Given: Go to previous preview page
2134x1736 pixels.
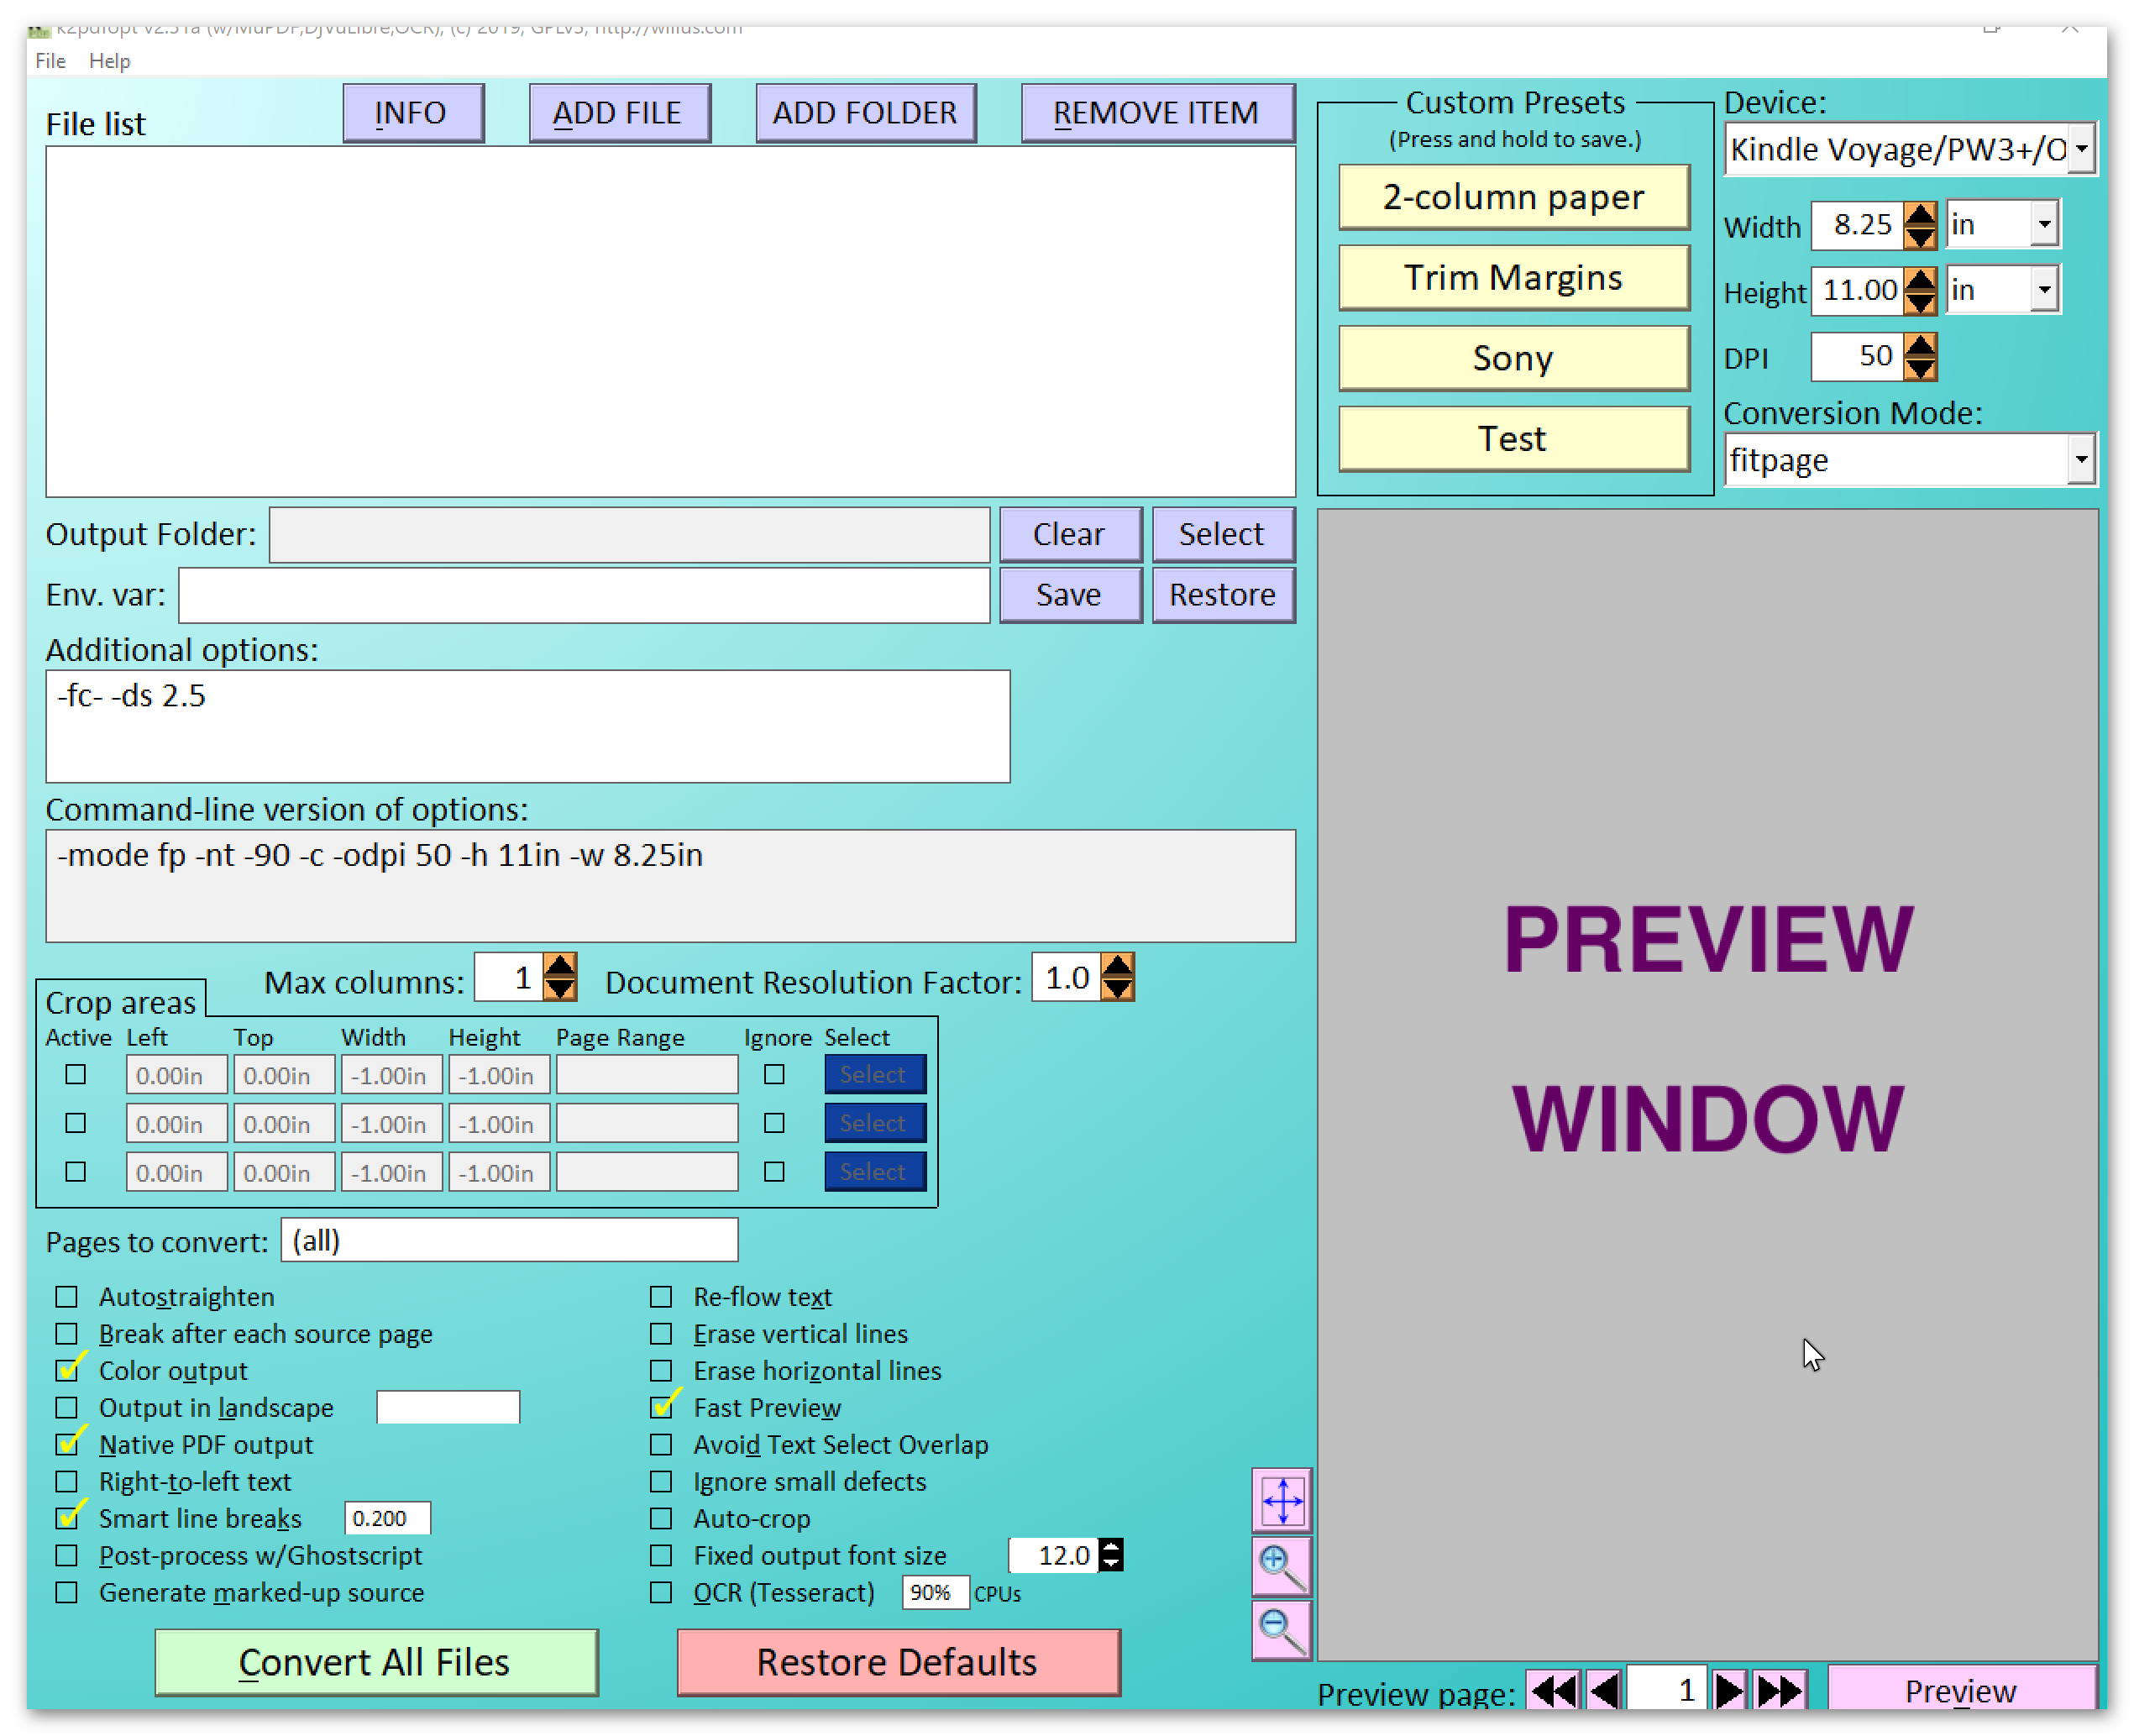Looking at the screenshot, I should tap(1604, 1691).
